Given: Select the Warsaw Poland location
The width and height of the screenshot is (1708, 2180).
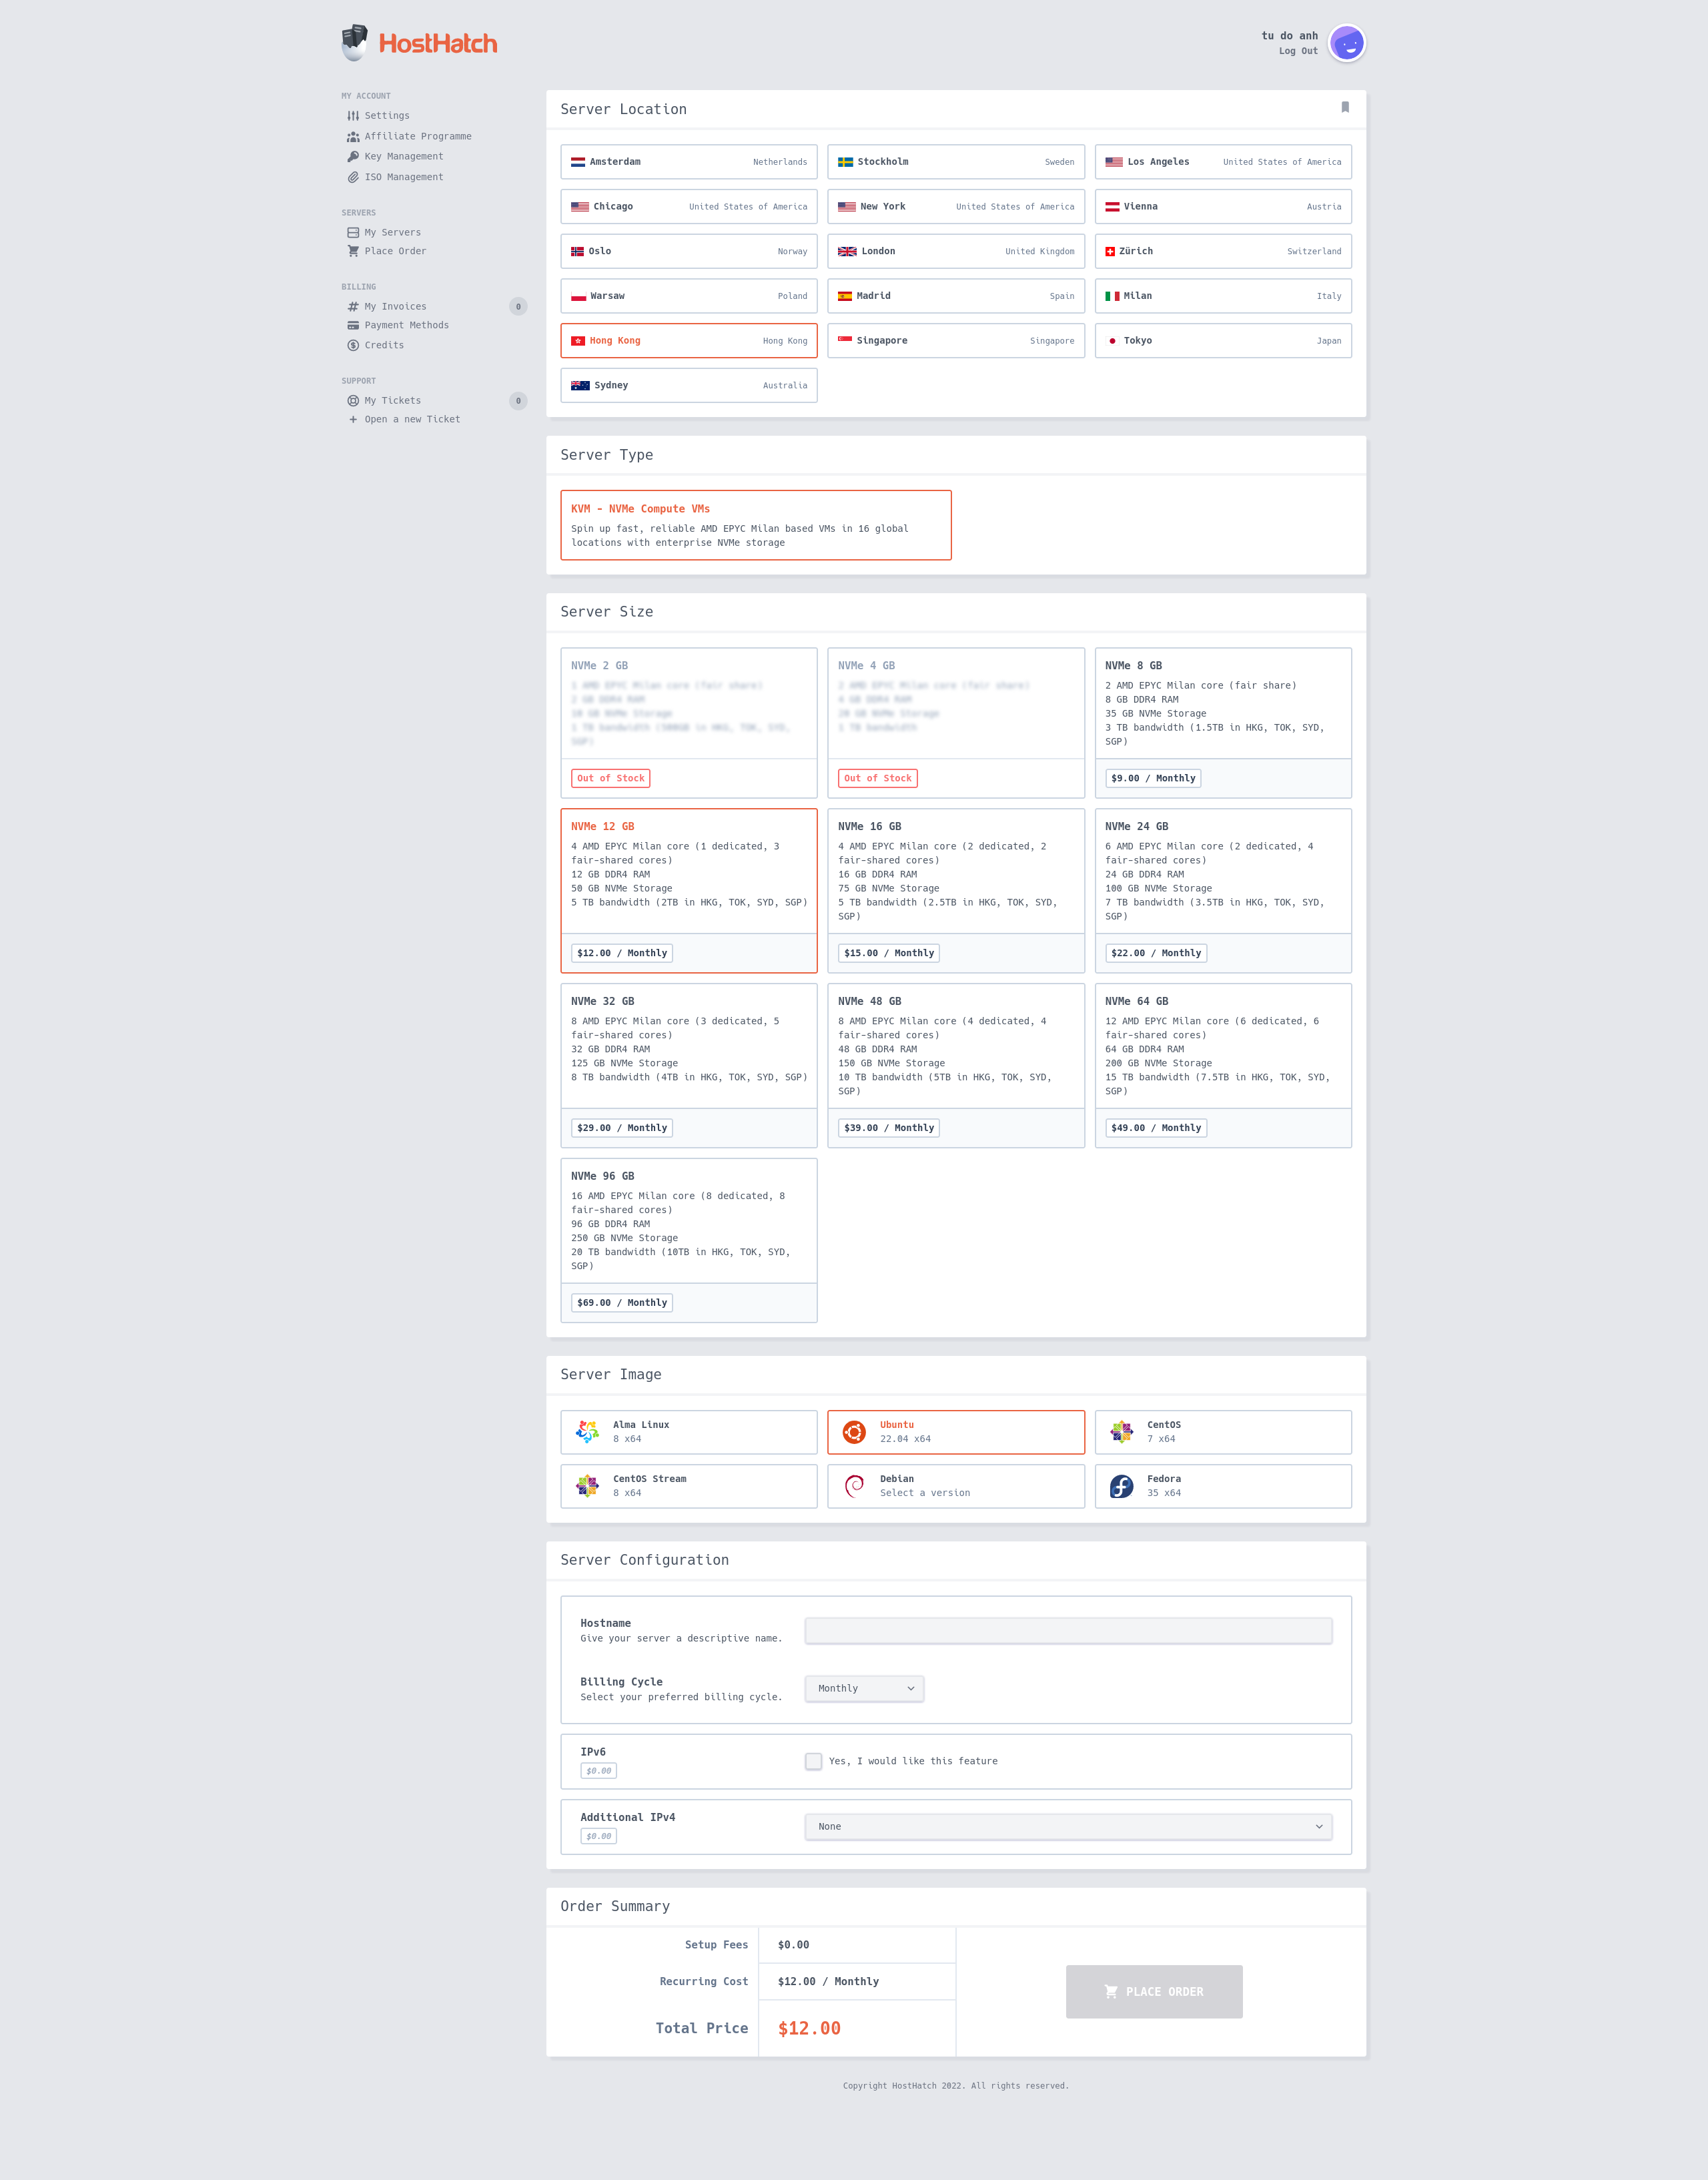Looking at the screenshot, I should tap(689, 296).
